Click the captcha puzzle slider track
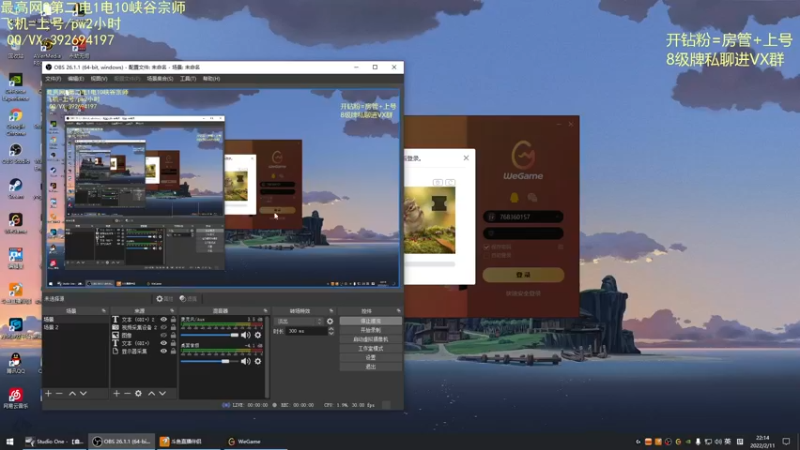The width and height of the screenshot is (800, 450). pos(429,264)
